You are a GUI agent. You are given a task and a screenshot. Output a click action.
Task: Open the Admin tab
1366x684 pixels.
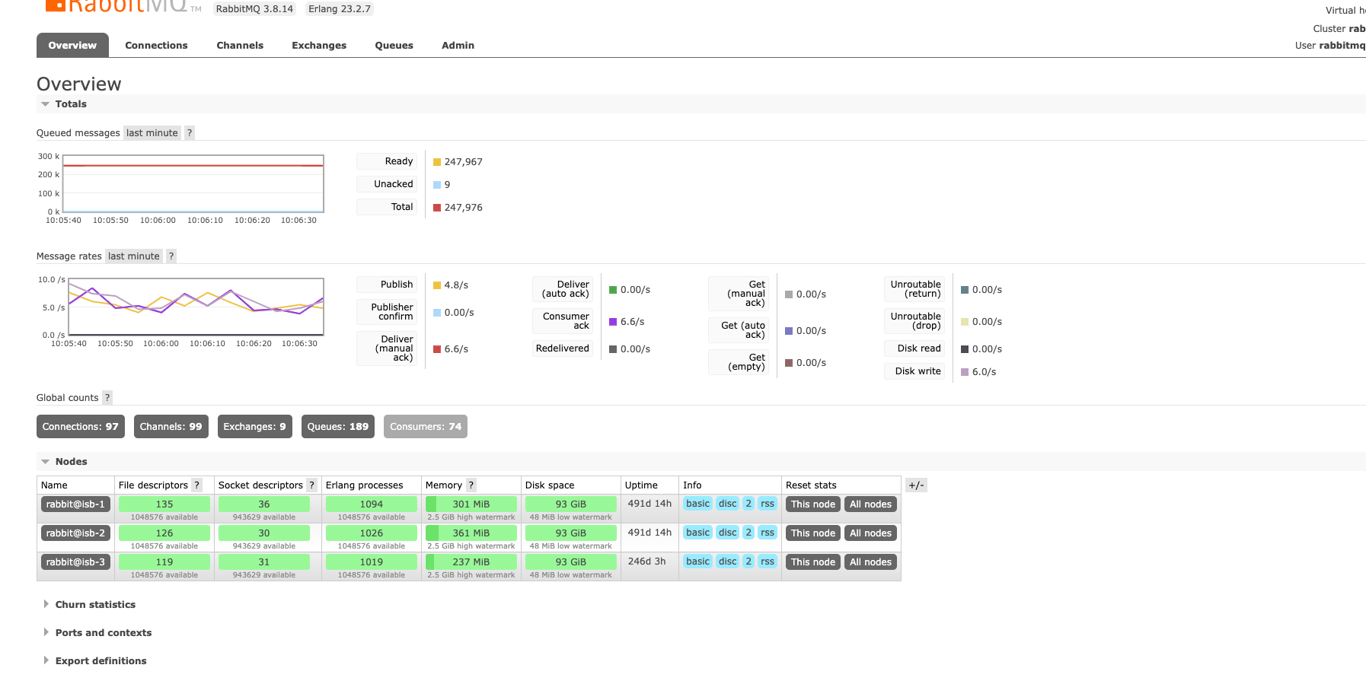(458, 45)
